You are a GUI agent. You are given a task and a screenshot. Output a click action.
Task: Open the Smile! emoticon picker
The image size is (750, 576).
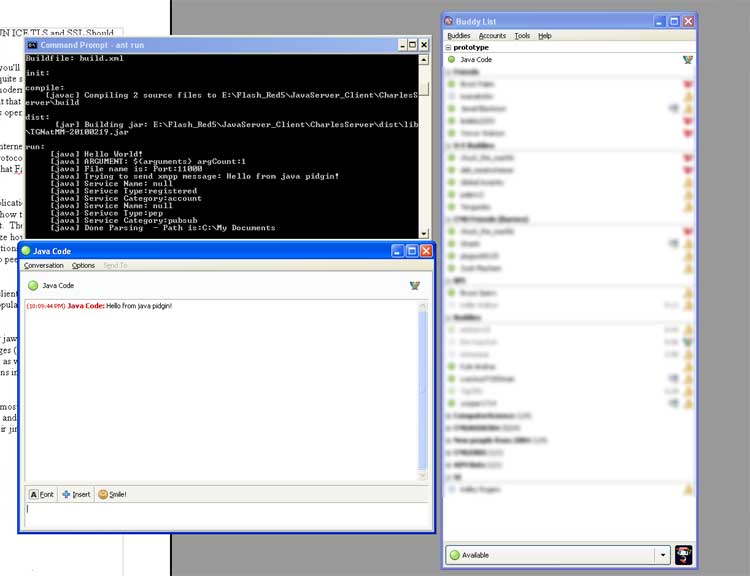[112, 494]
